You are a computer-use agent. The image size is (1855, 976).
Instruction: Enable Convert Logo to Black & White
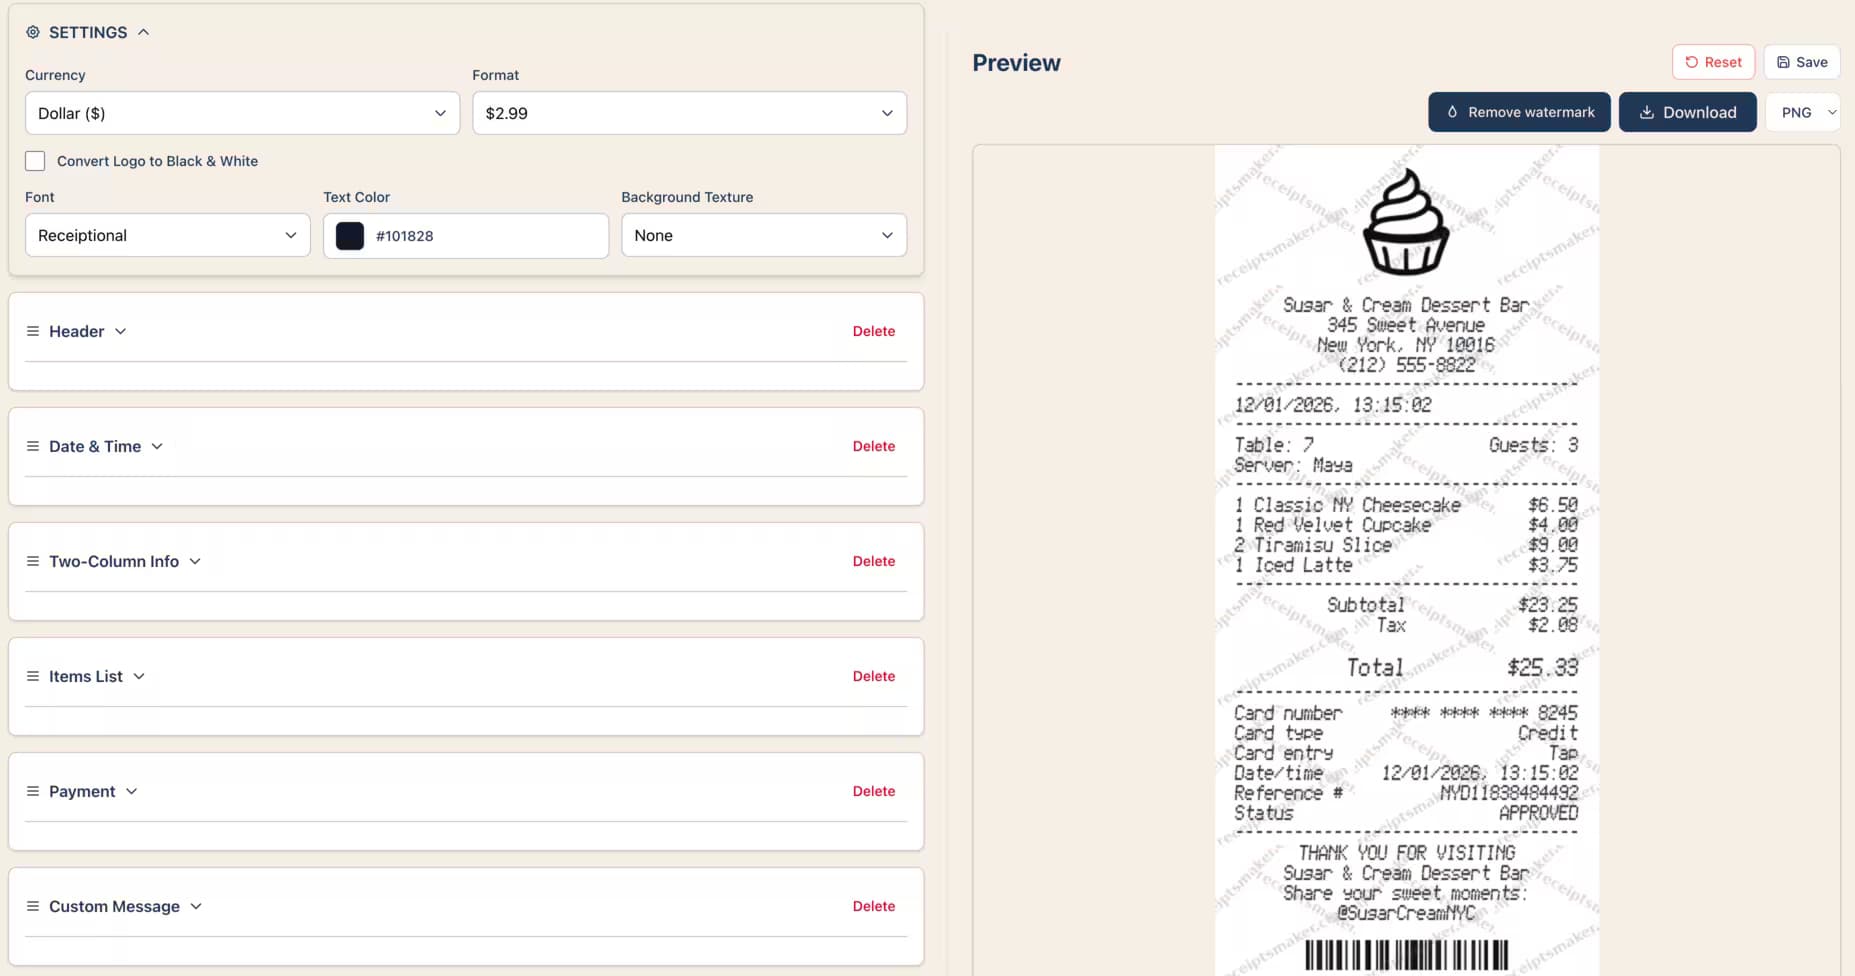pos(35,160)
